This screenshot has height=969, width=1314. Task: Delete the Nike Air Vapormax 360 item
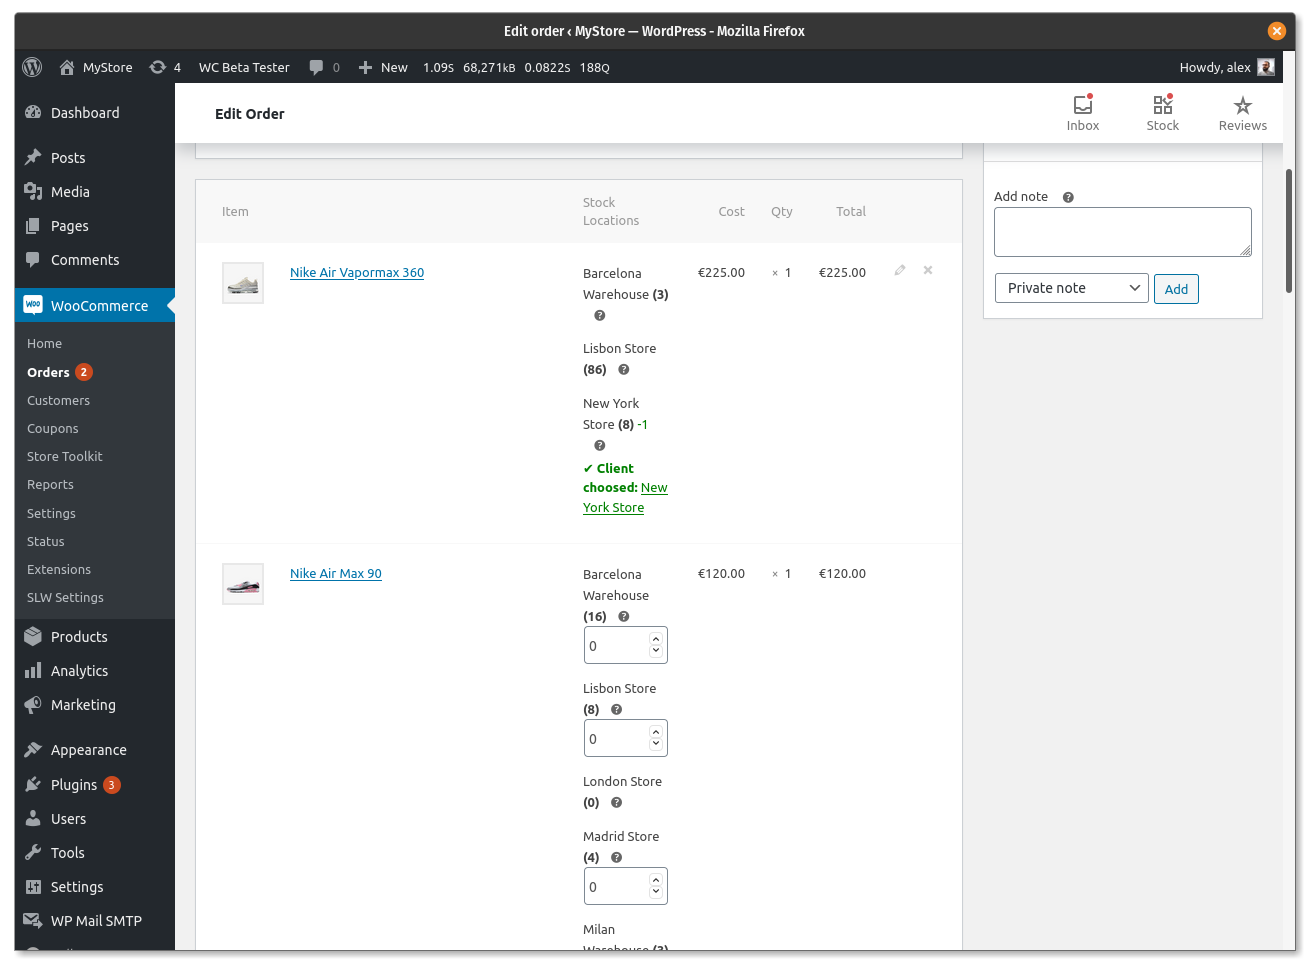coord(928,270)
